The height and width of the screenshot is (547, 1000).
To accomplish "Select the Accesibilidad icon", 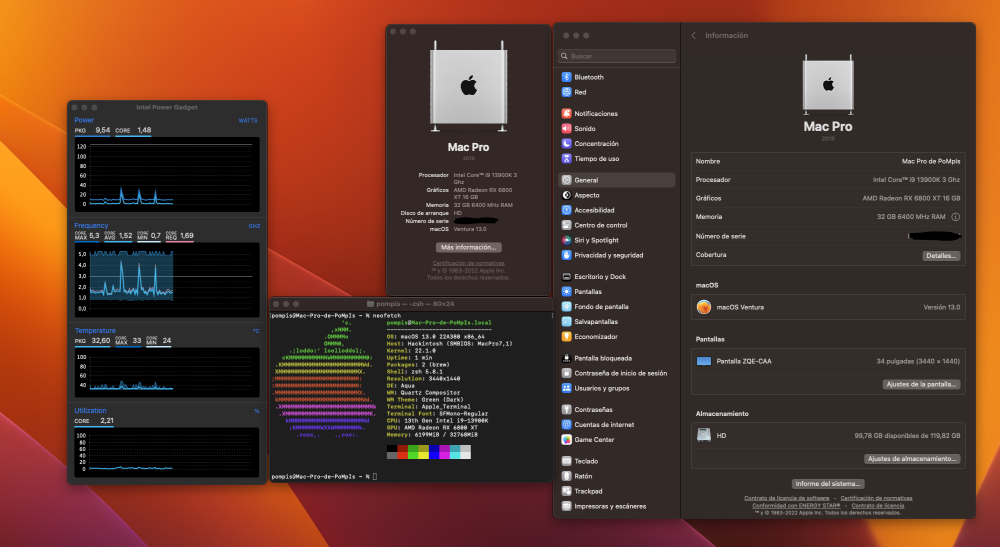I will (566, 210).
